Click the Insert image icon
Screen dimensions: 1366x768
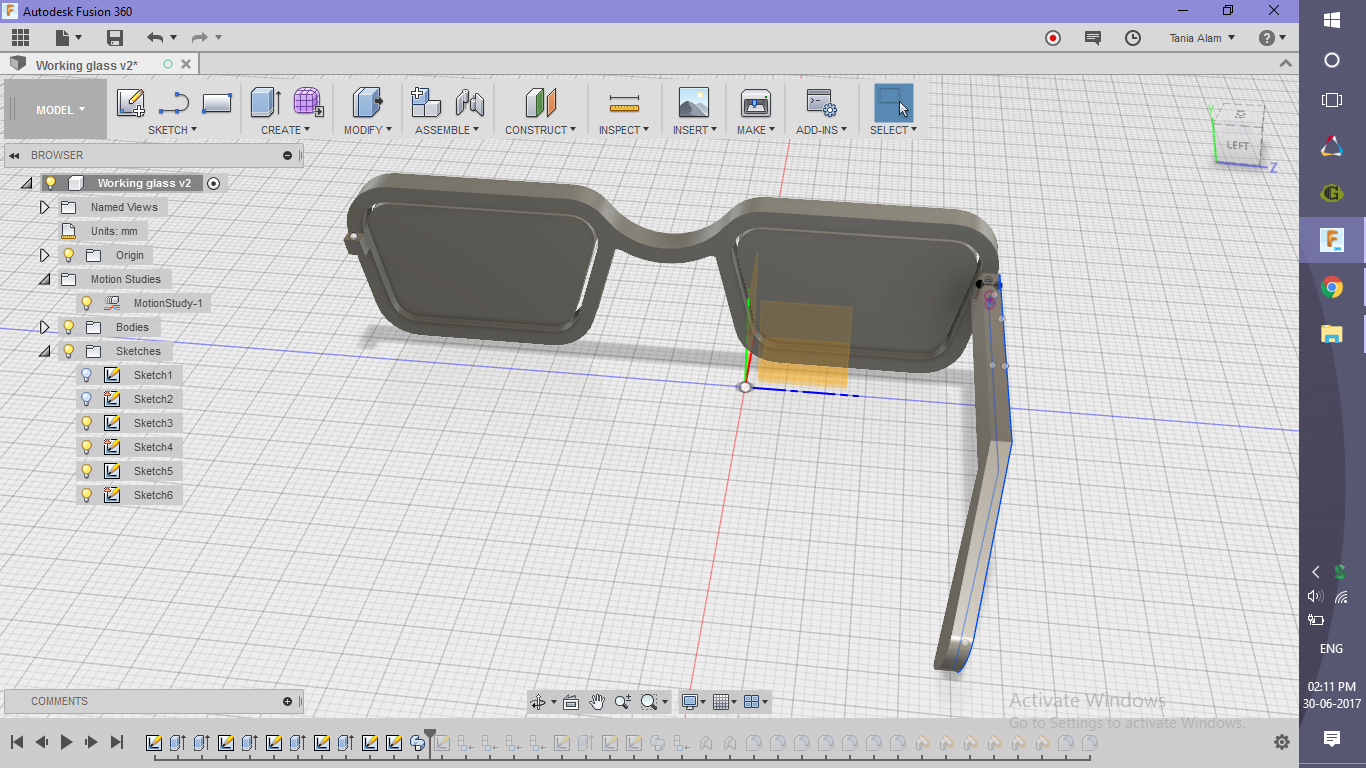693,103
